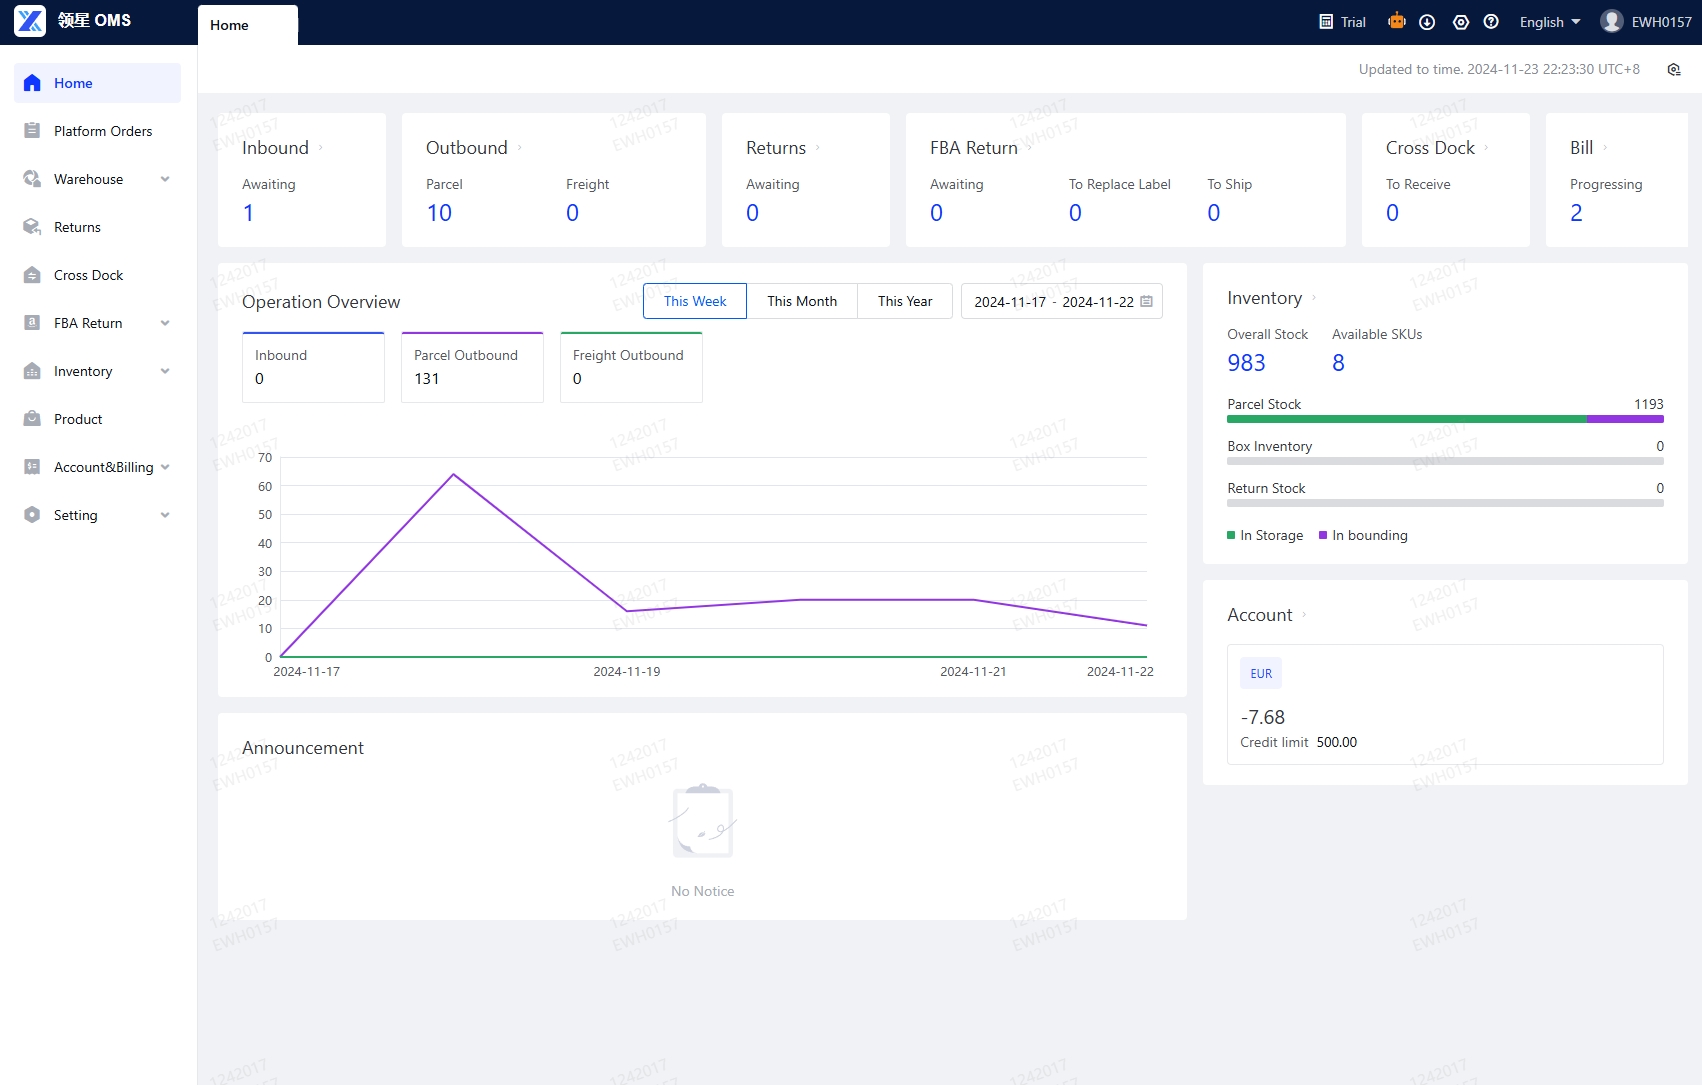
Task: Select the This Week time range
Action: (695, 301)
